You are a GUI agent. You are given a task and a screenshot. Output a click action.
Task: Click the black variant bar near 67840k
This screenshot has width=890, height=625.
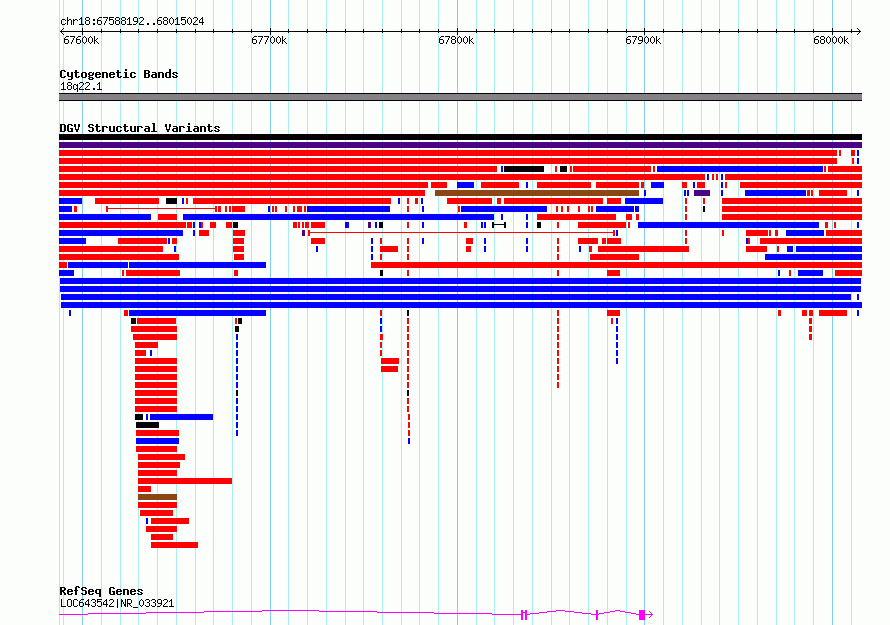524,169
